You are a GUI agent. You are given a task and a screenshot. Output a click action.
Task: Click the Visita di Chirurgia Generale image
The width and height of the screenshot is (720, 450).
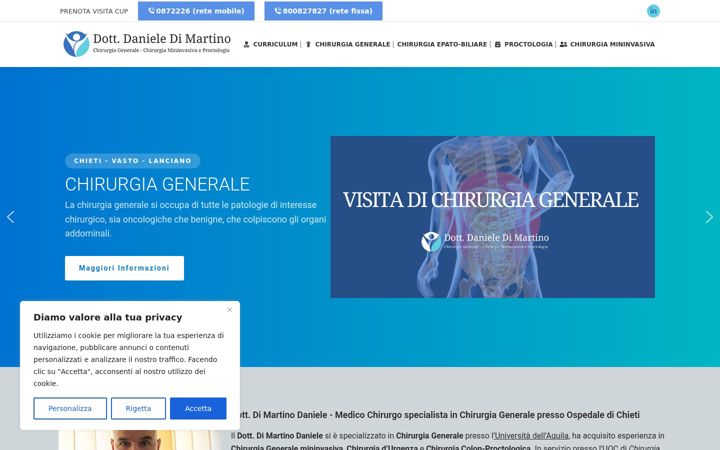(x=493, y=217)
